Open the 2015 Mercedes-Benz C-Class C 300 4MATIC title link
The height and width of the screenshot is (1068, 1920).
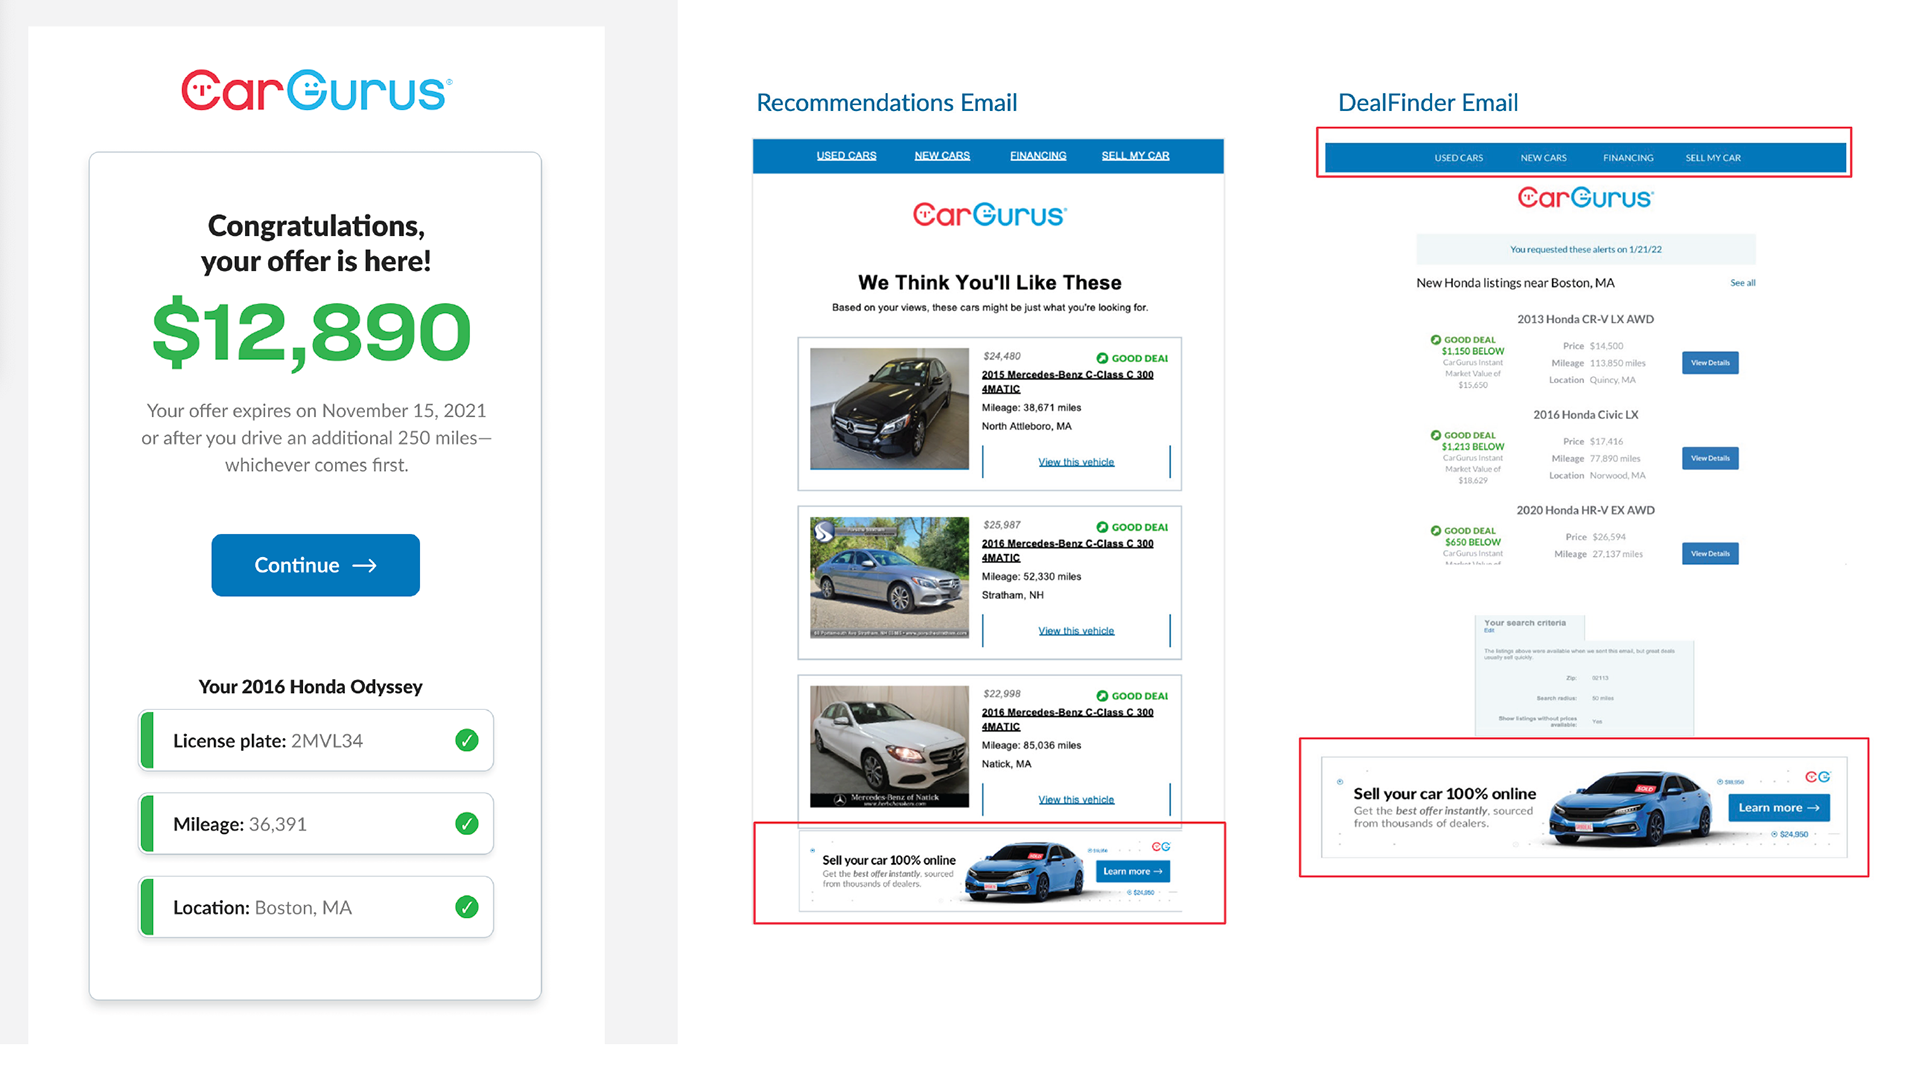click(x=1067, y=382)
